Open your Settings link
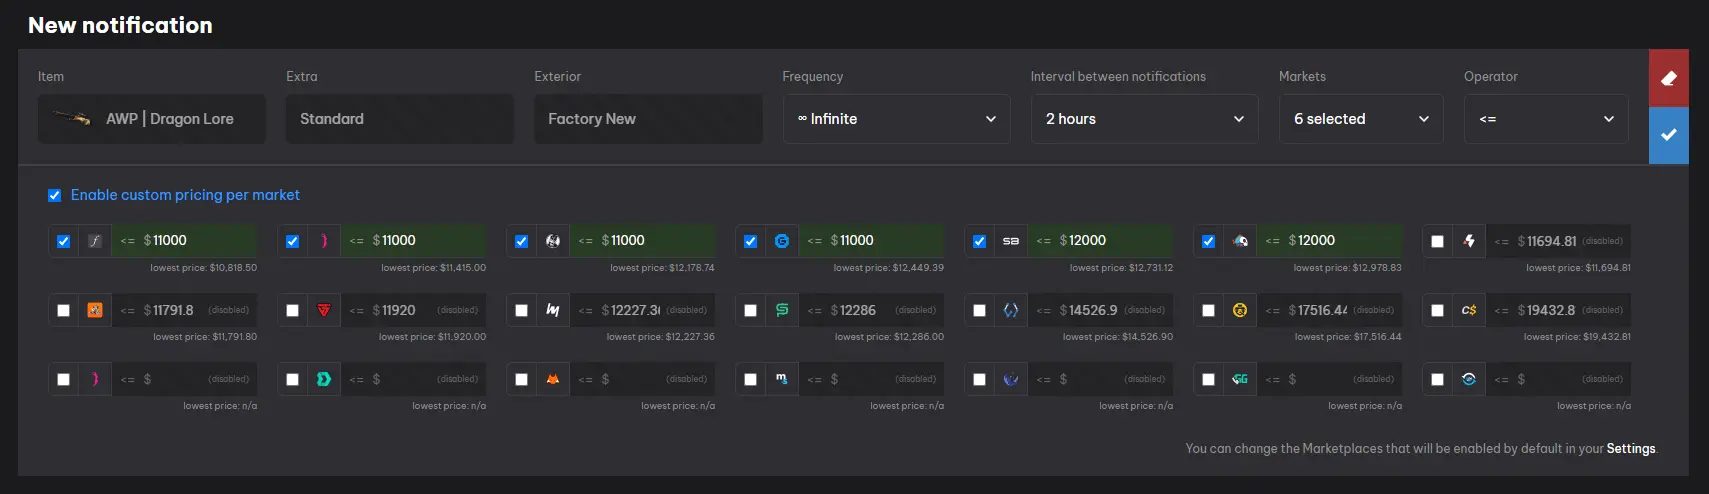 point(1631,448)
